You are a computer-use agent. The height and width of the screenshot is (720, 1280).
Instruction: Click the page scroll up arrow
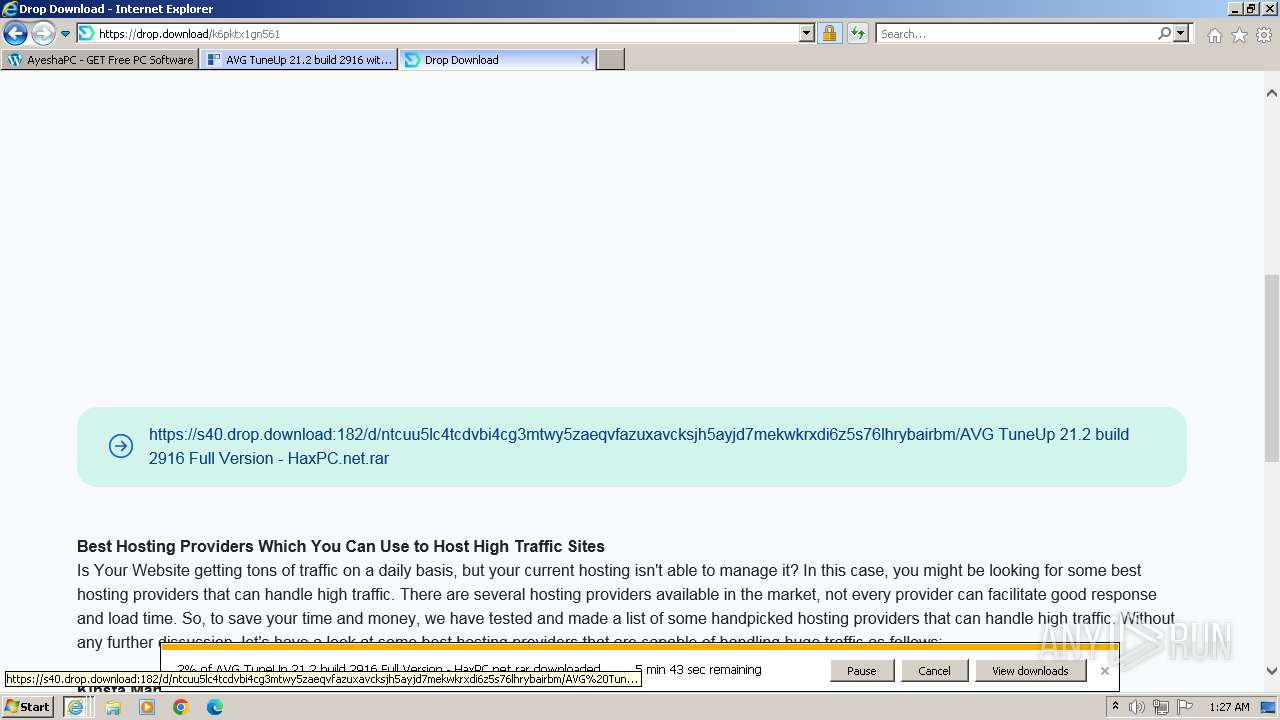pos(1271,93)
